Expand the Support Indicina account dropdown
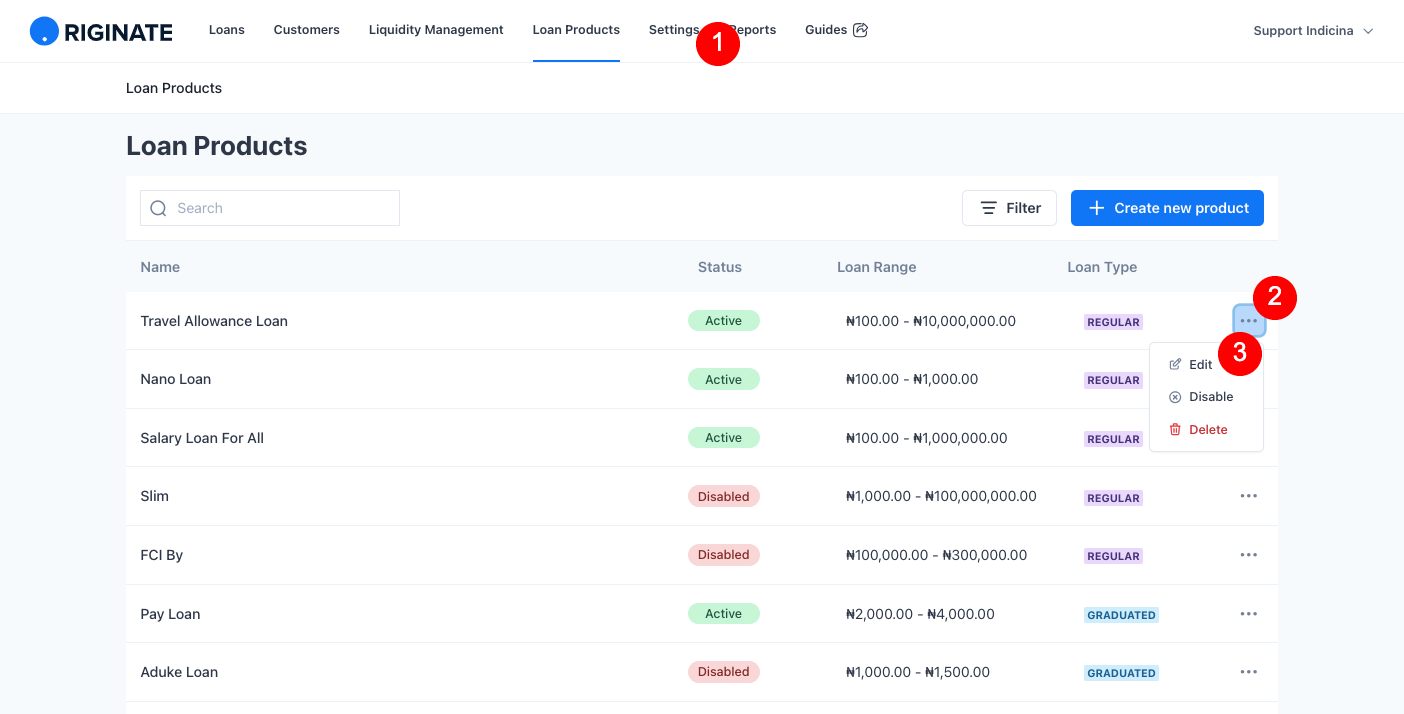The height and width of the screenshot is (714, 1404). (x=1313, y=31)
